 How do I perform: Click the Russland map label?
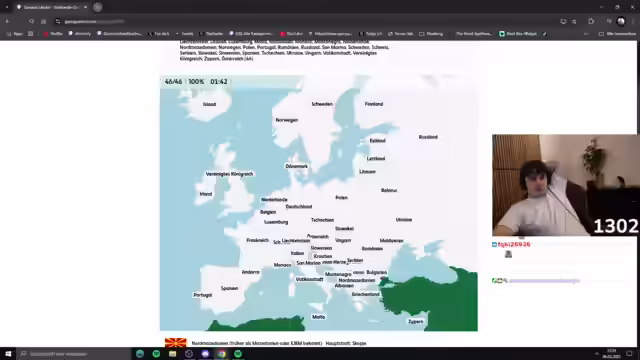point(428,137)
